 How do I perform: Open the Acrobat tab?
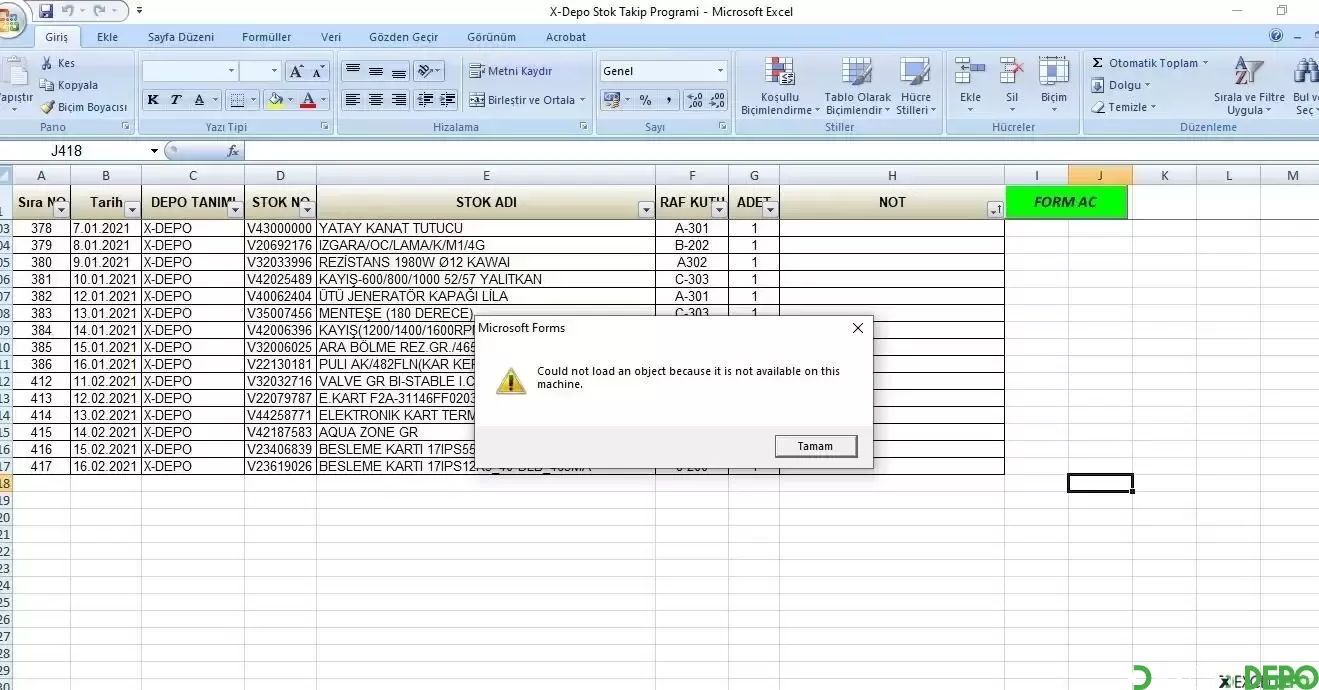(566, 37)
